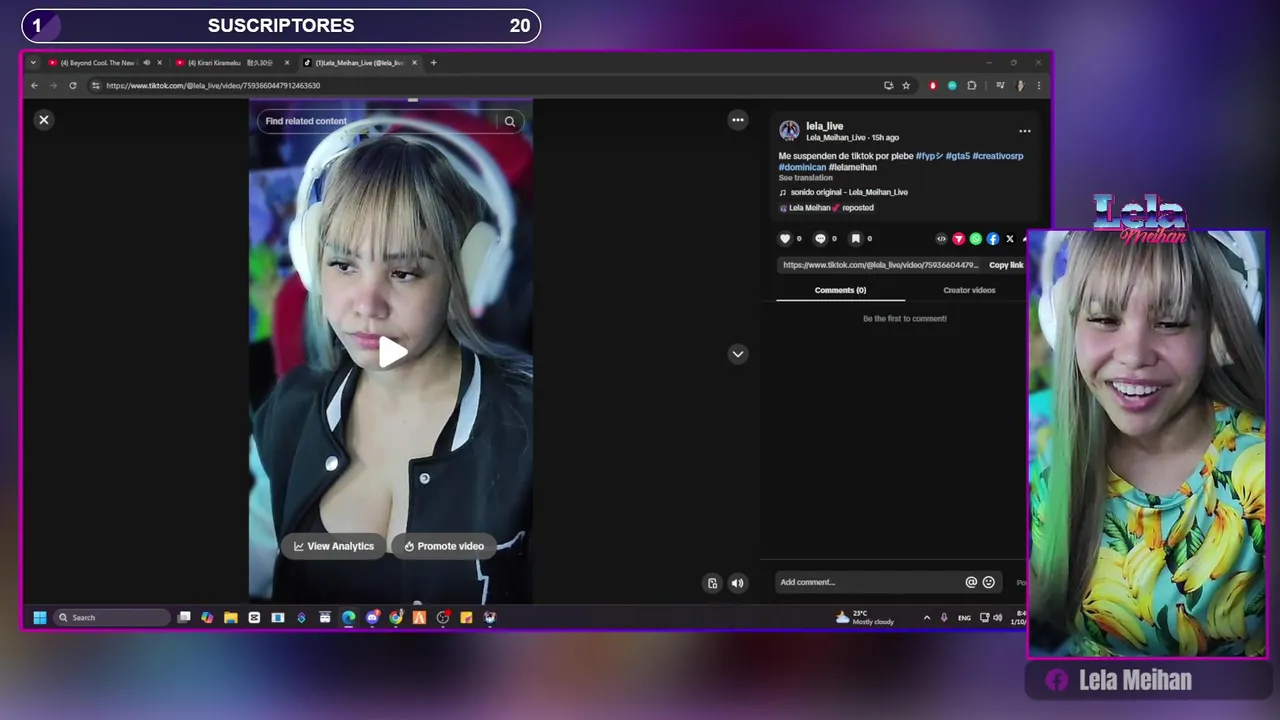
Task: Open the lela_live username link
Action: [824, 126]
